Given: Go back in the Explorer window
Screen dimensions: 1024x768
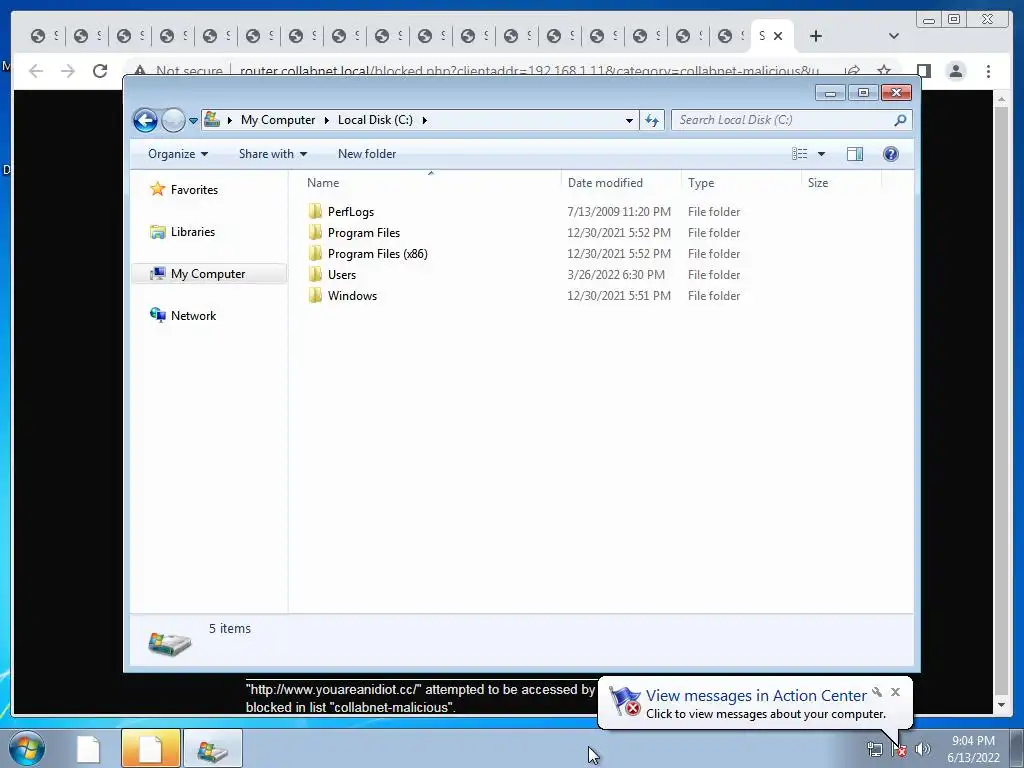Looking at the screenshot, I should coord(146,120).
